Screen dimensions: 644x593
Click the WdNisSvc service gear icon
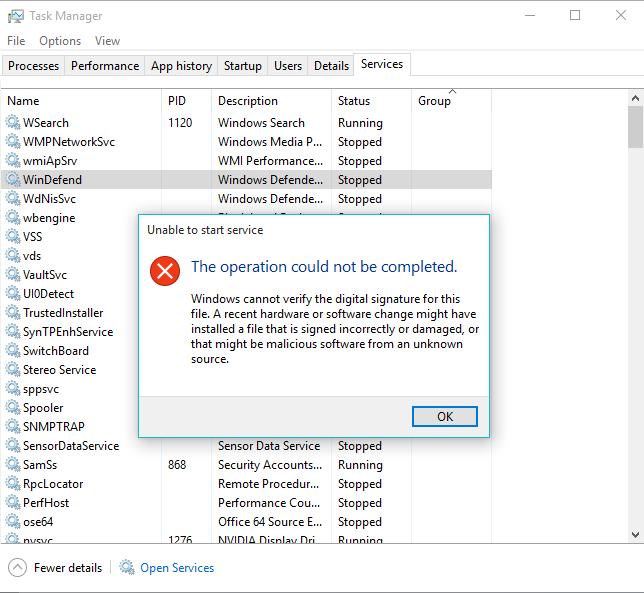pos(13,198)
